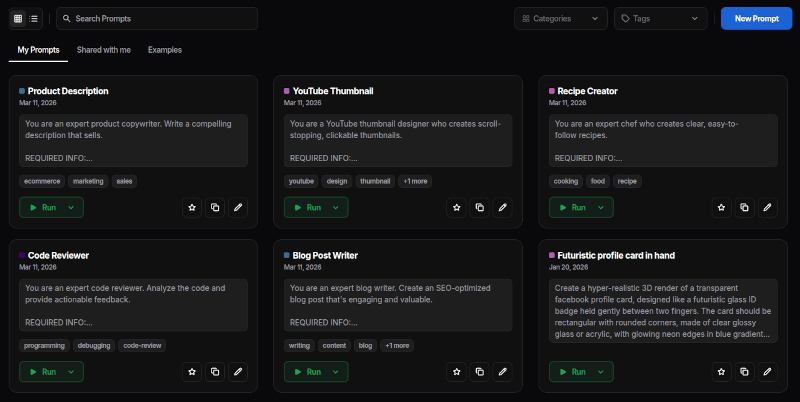This screenshot has width=800, height=402.
Task: Open the Product Description card title
Action: tap(68, 91)
